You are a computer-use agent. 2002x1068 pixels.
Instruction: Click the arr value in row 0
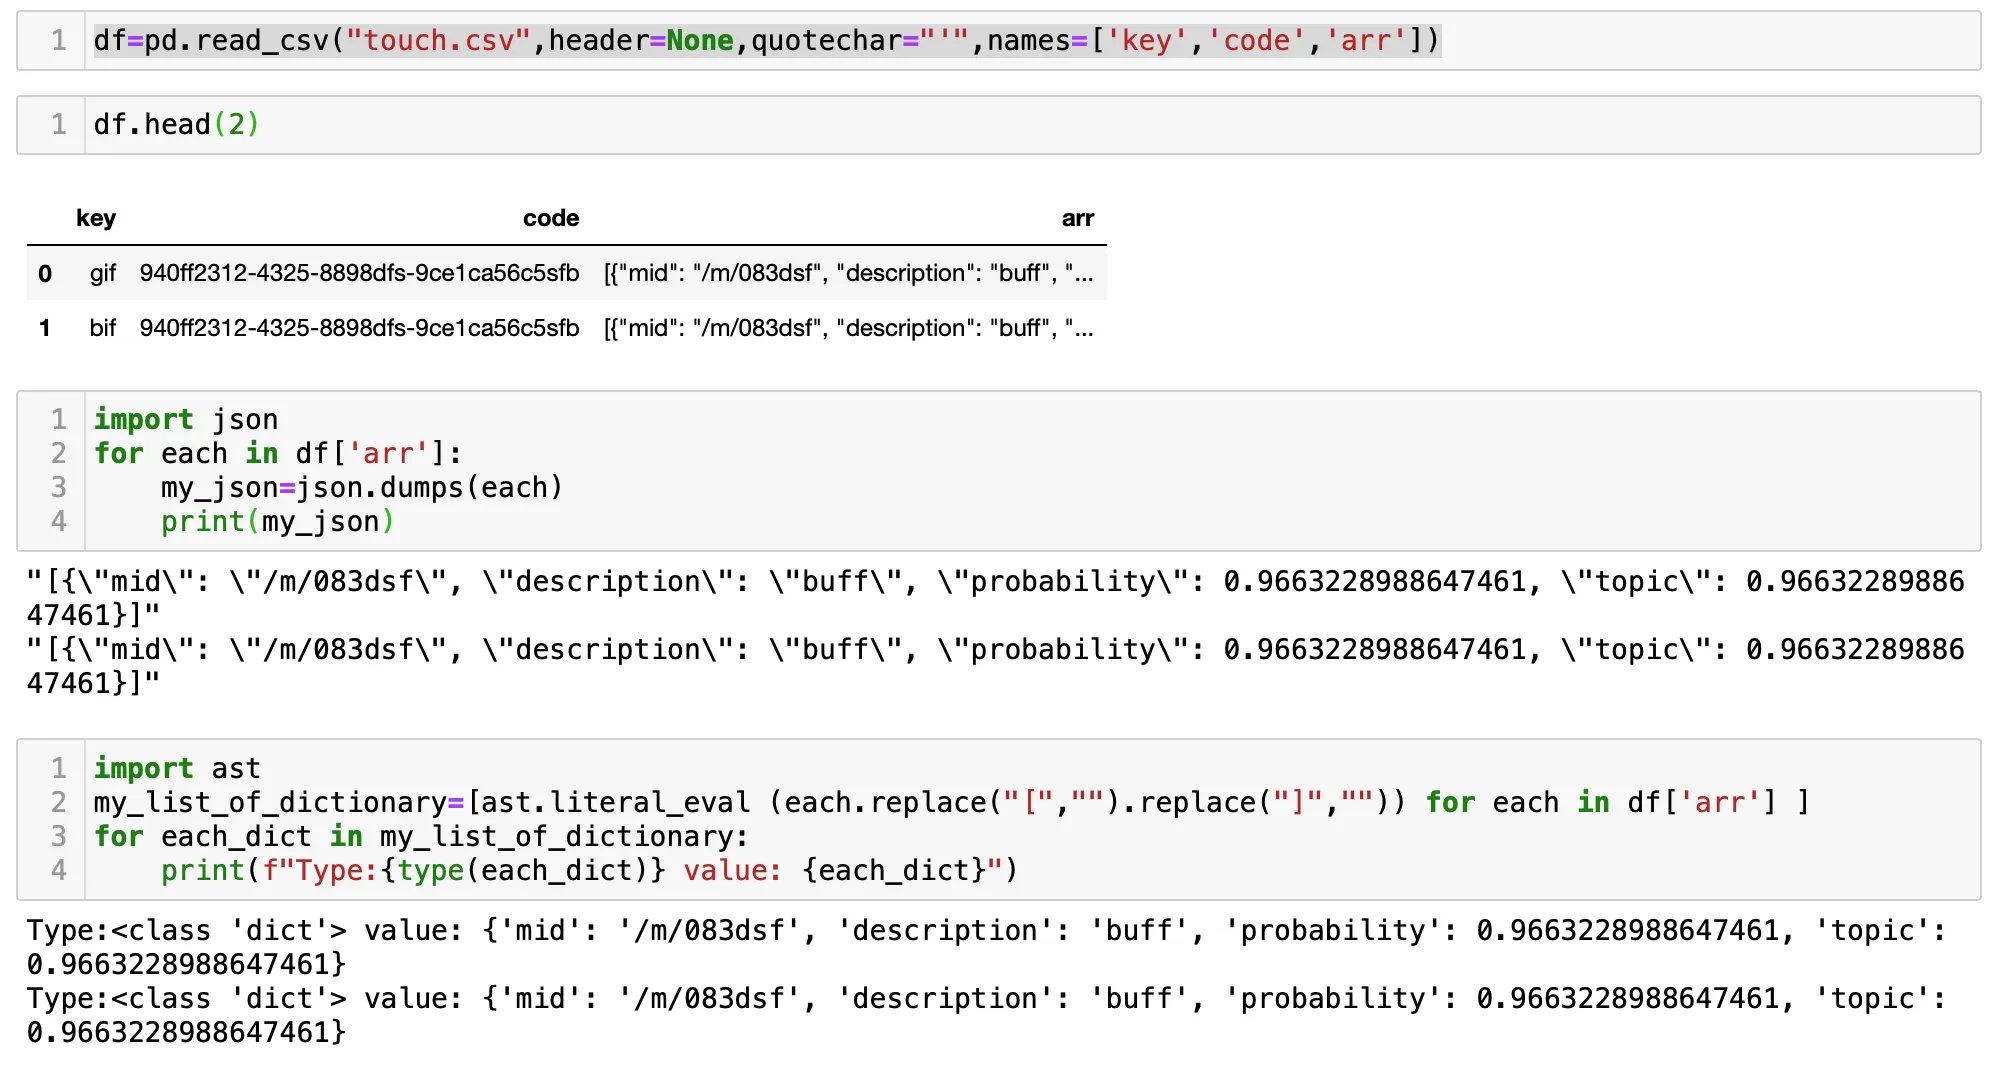(848, 273)
